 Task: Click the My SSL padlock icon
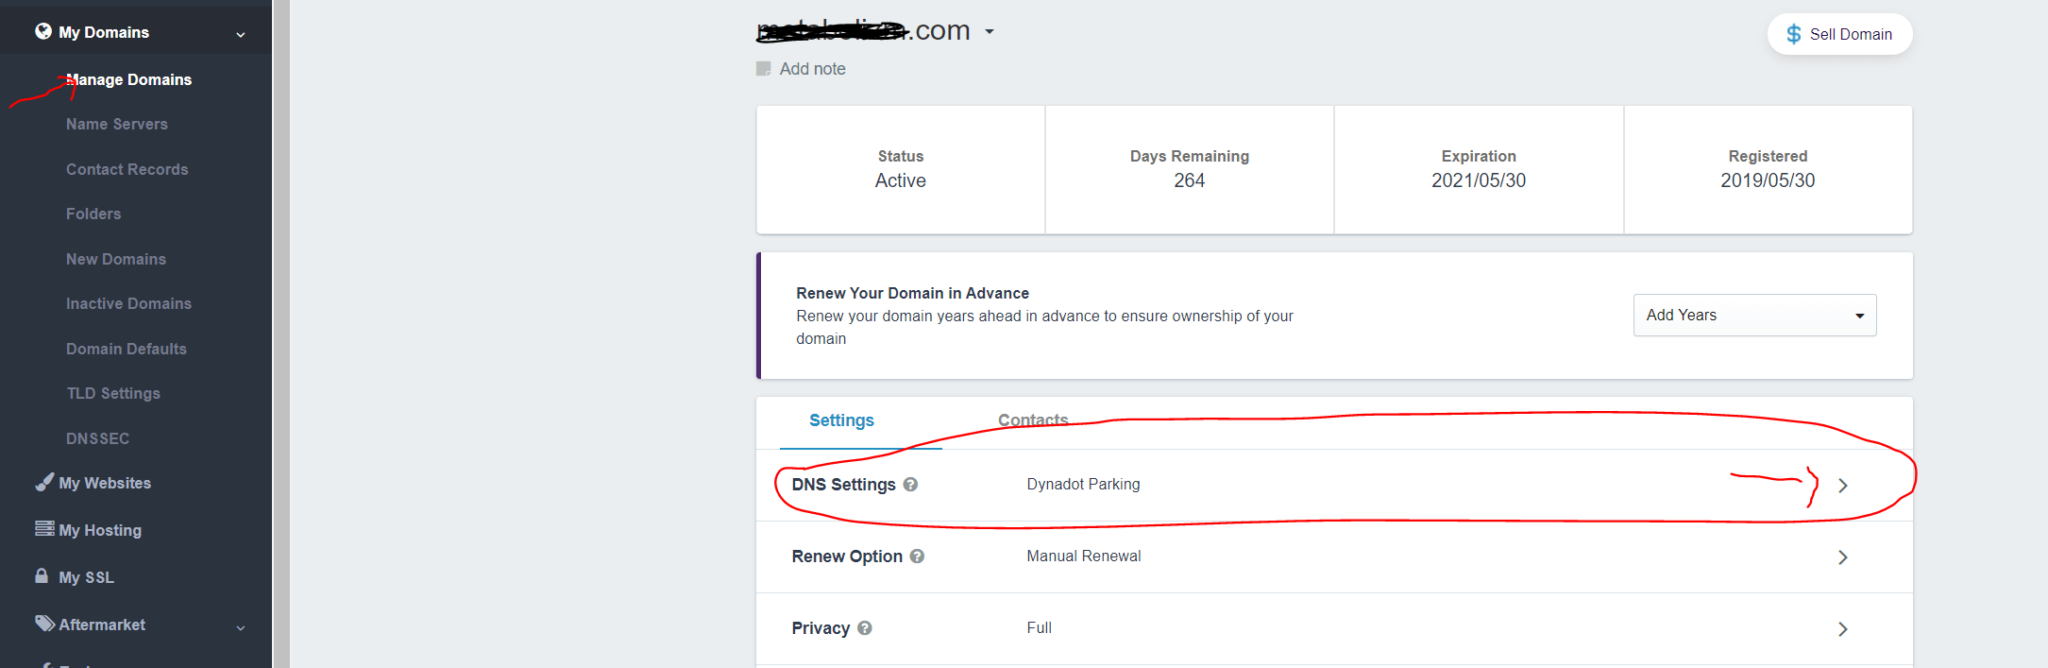tap(41, 577)
